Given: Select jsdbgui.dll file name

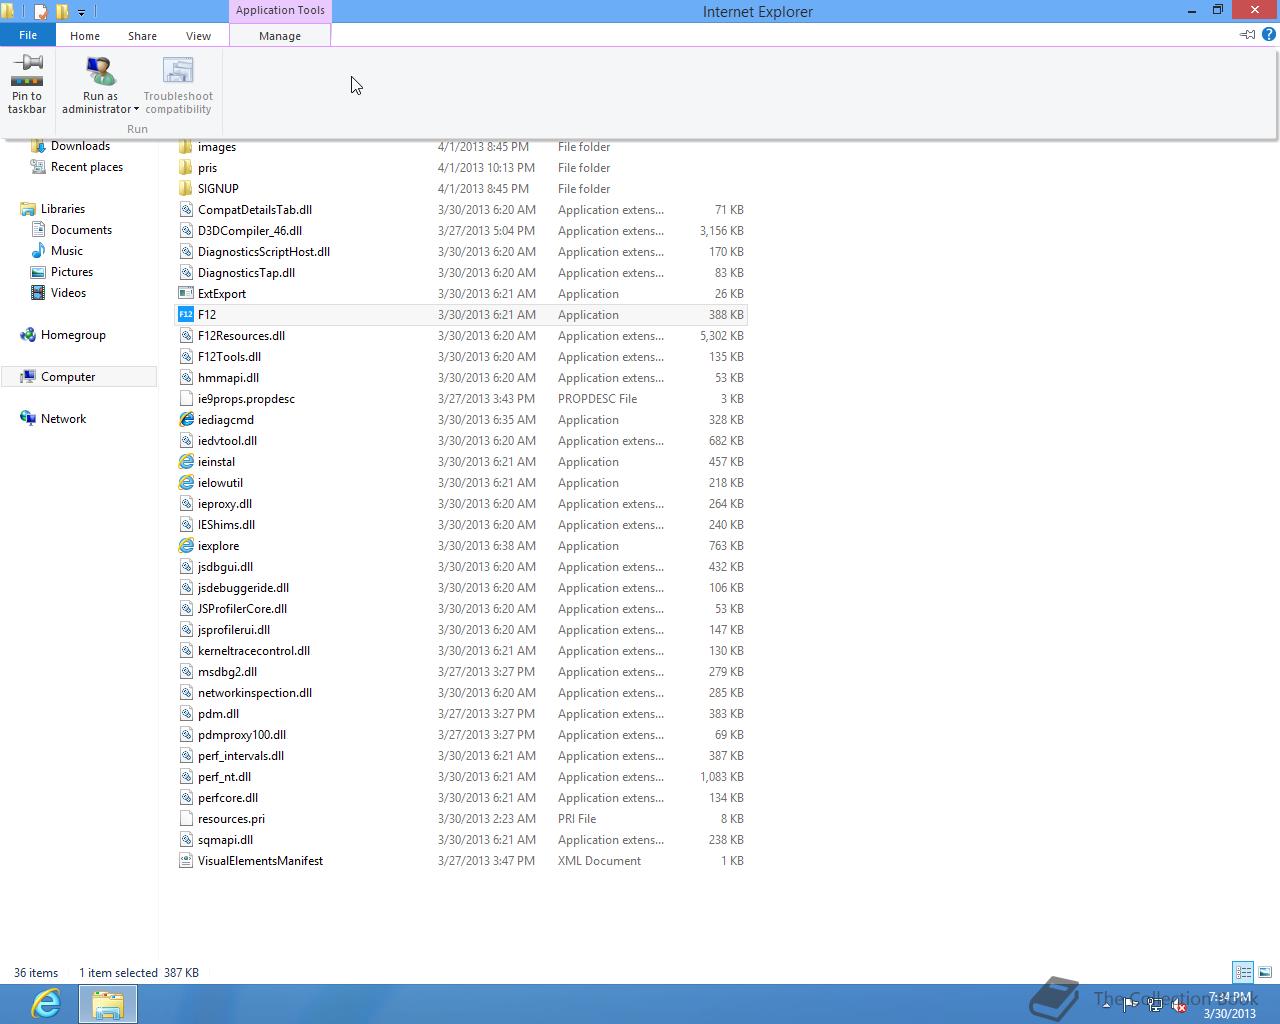Looking at the screenshot, I should (225, 567).
